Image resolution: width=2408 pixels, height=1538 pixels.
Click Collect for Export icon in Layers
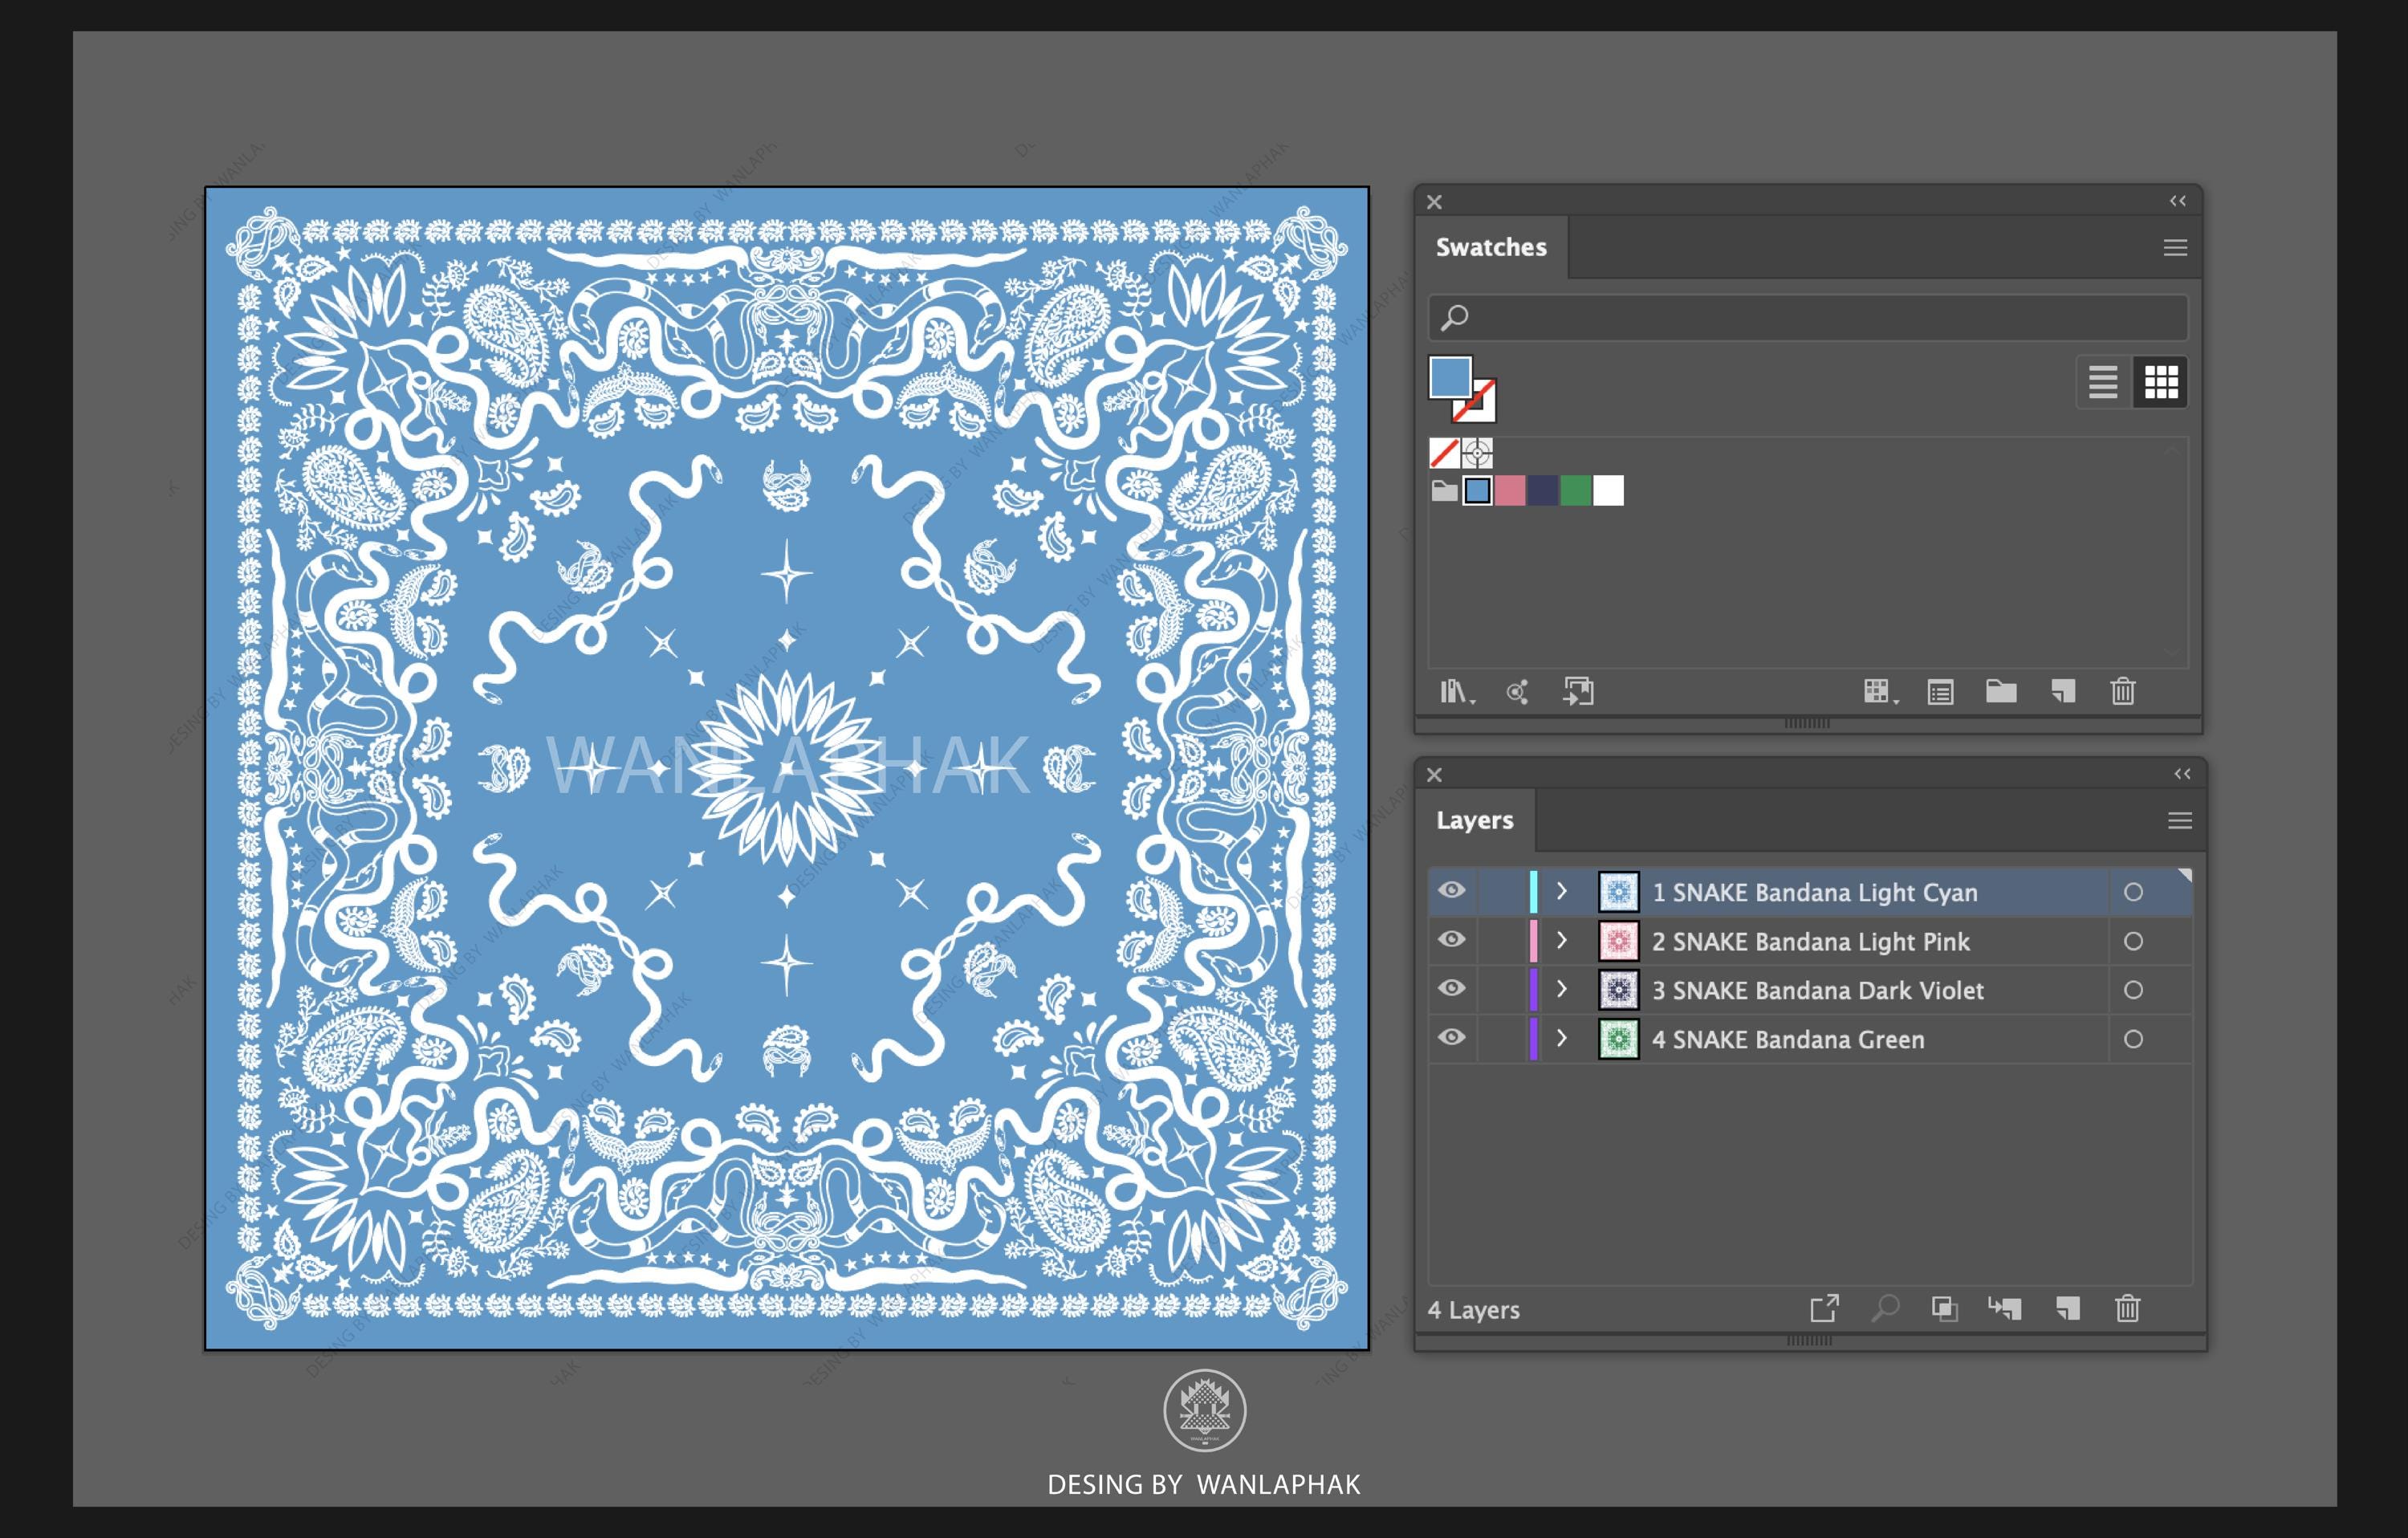click(1825, 1308)
